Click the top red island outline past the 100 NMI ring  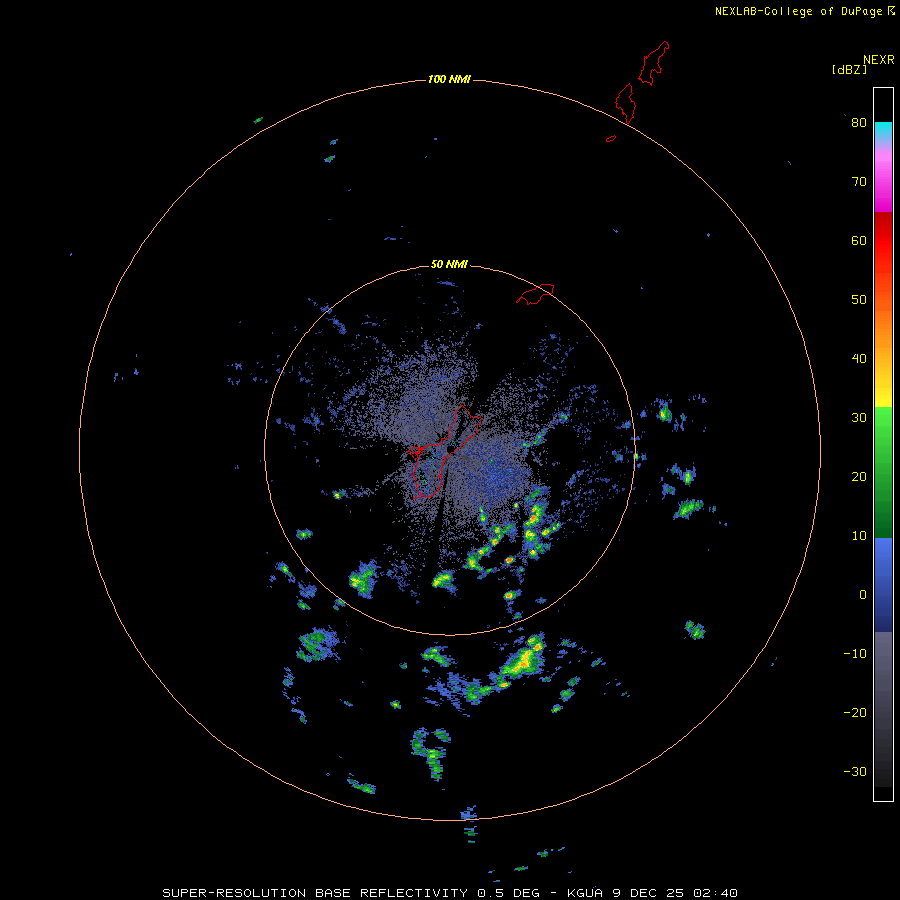tap(654, 63)
